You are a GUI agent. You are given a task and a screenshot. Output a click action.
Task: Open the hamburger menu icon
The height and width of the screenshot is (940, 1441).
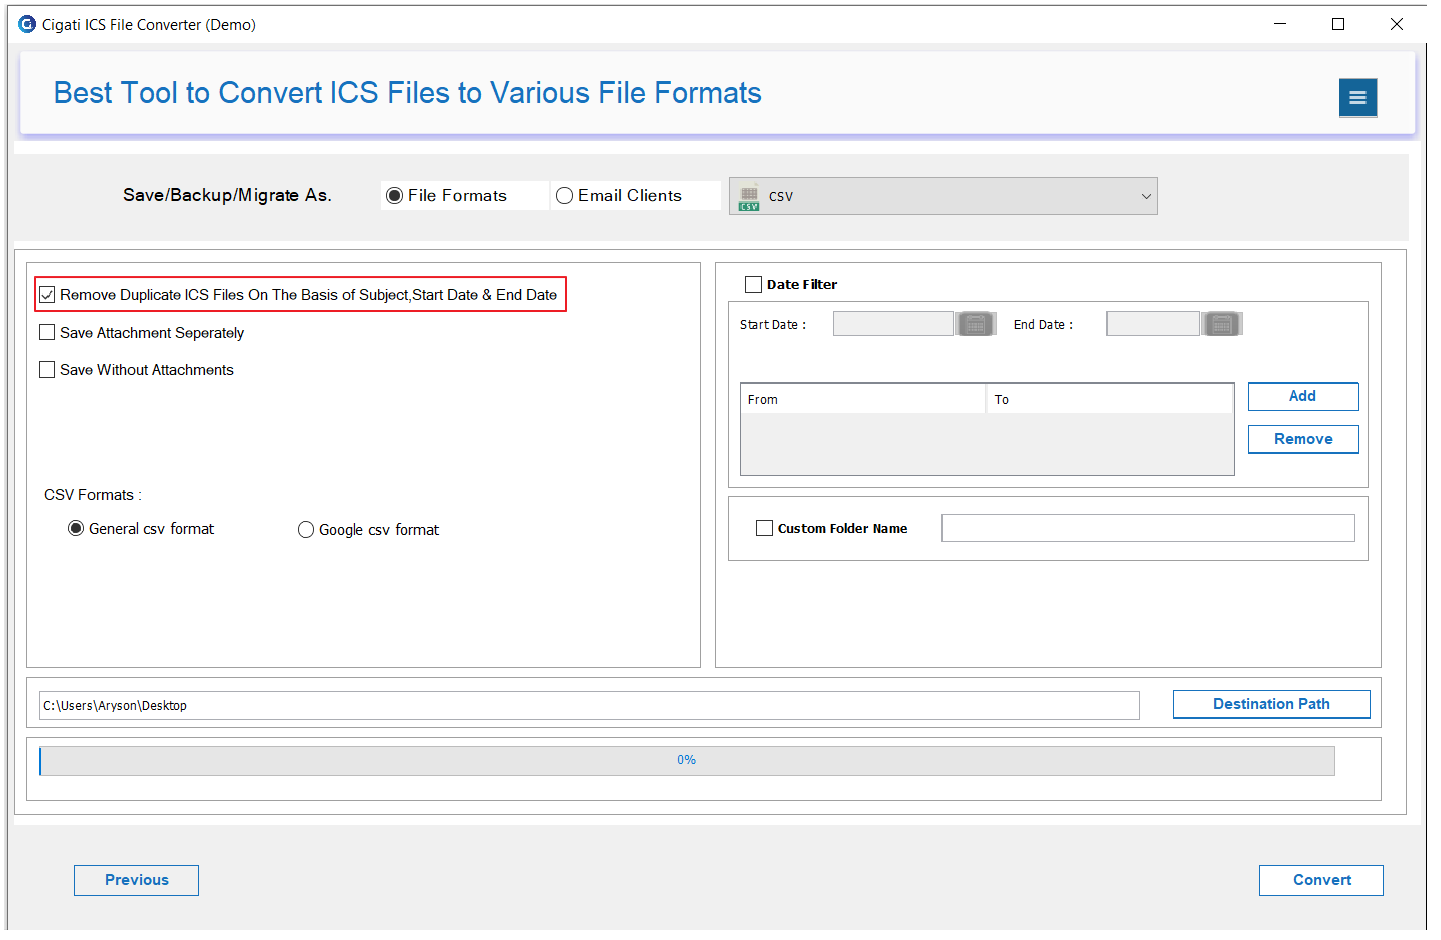1358,97
